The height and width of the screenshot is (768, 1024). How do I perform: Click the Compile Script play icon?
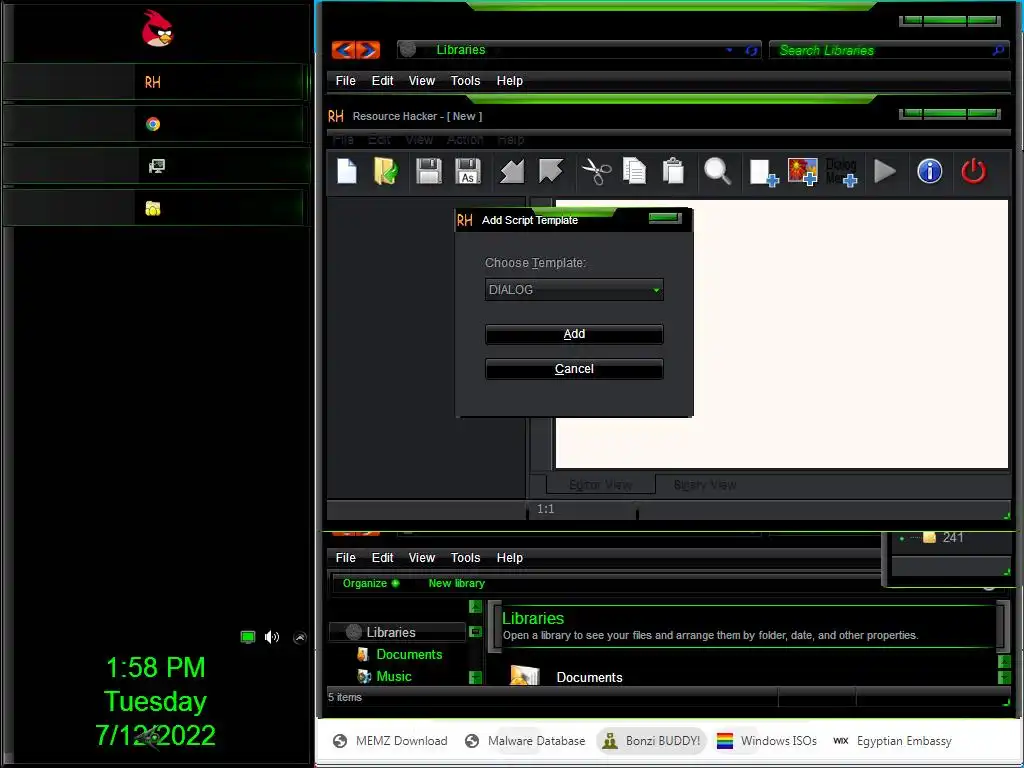point(885,172)
